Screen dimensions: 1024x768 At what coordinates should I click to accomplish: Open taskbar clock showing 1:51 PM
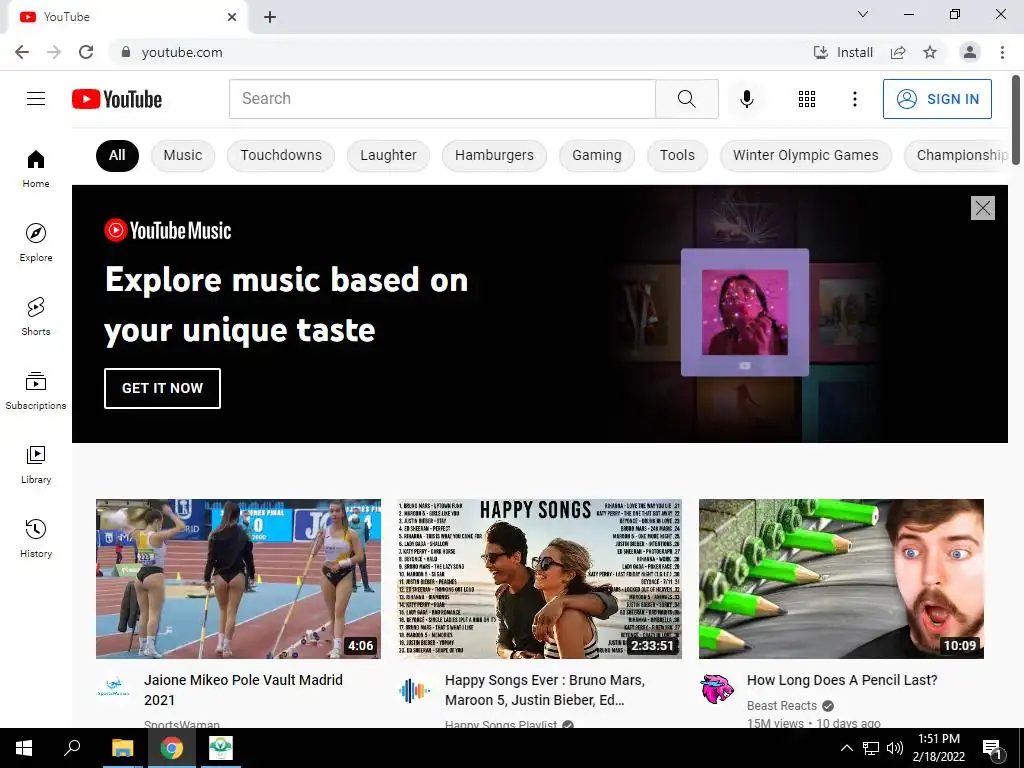pos(938,748)
